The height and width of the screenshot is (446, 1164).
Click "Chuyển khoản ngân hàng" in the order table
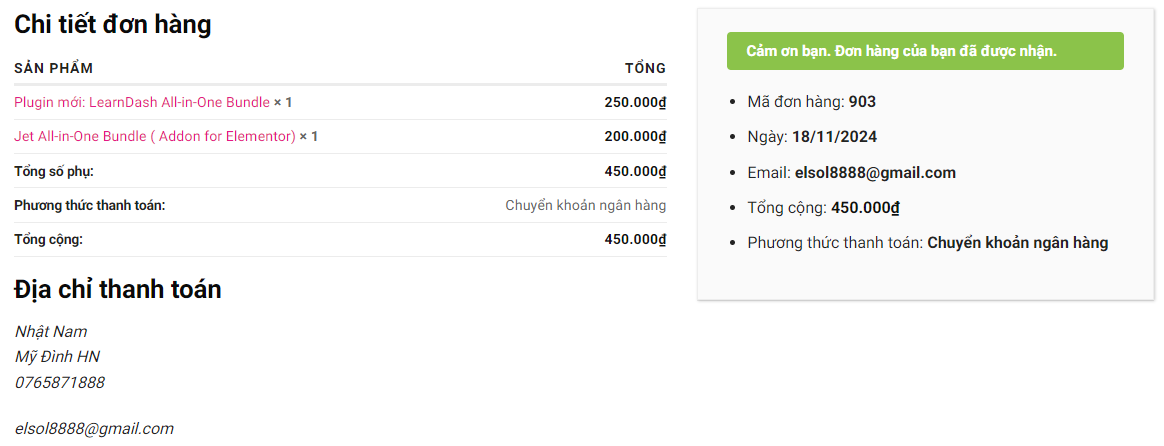585,205
